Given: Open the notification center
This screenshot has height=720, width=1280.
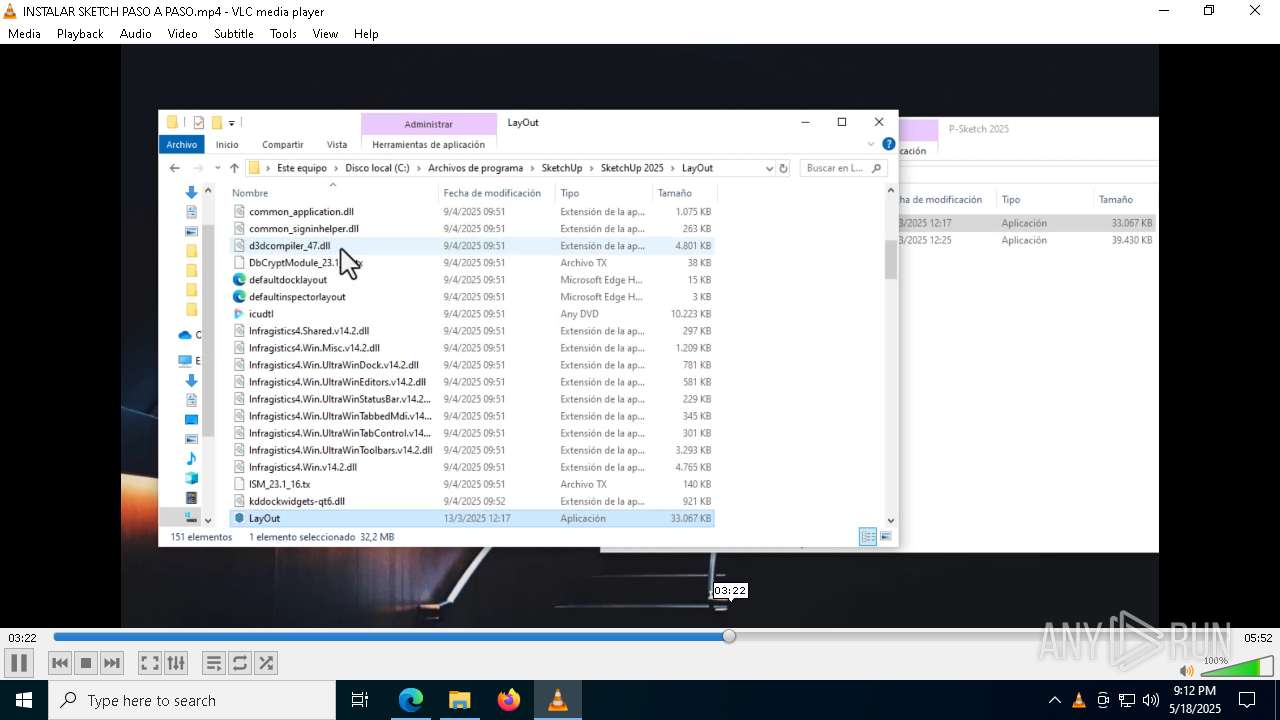Looking at the screenshot, I should pos(1247,700).
